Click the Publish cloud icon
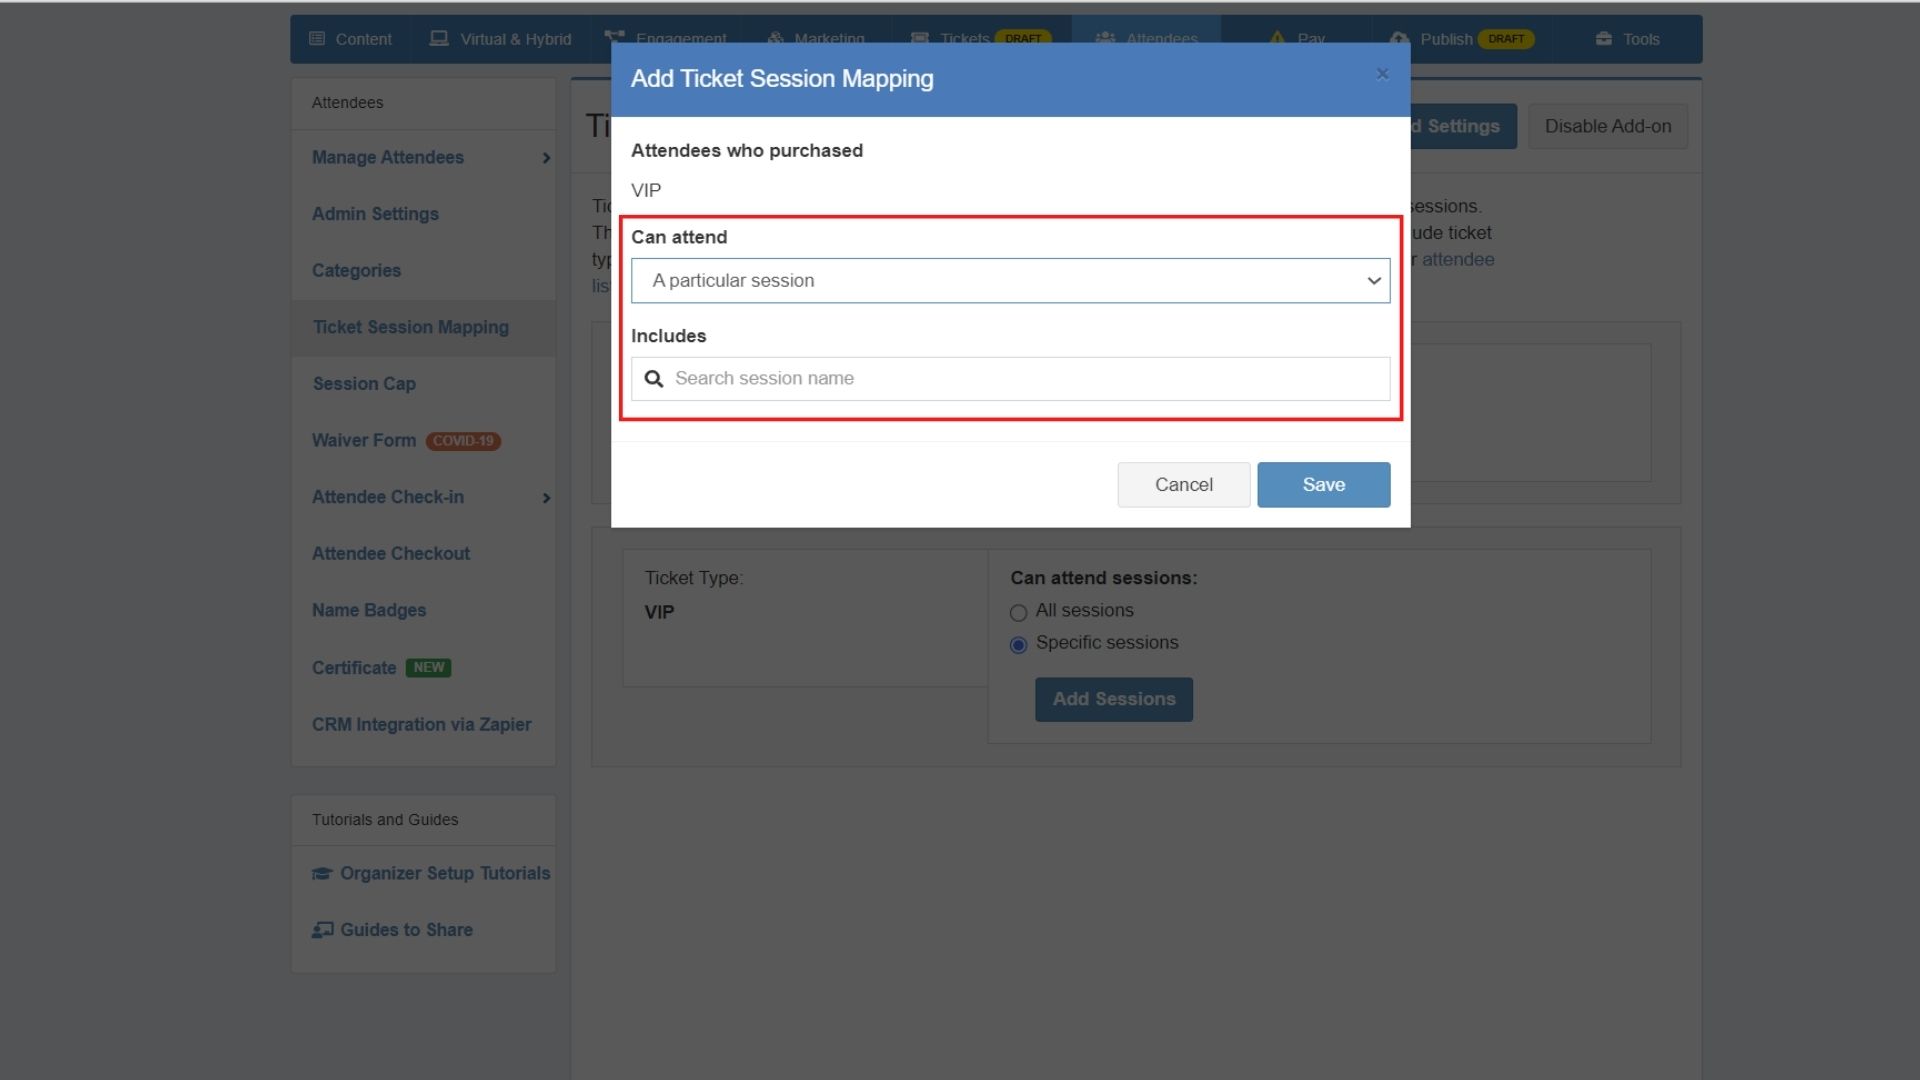 pos(1400,39)
